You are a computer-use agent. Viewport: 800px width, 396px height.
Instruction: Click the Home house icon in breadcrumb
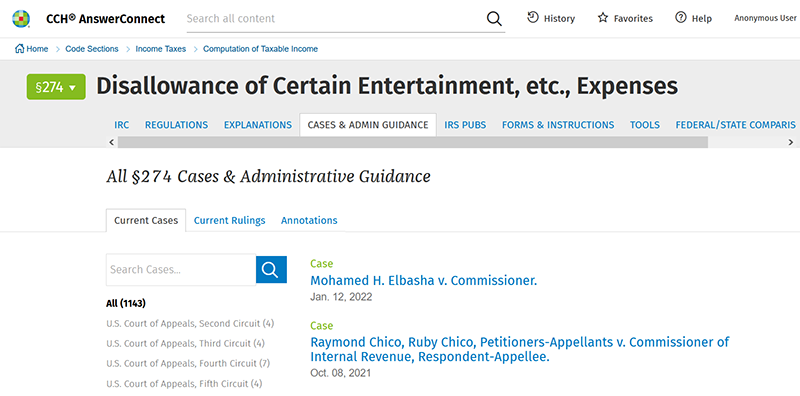[19, 49]
